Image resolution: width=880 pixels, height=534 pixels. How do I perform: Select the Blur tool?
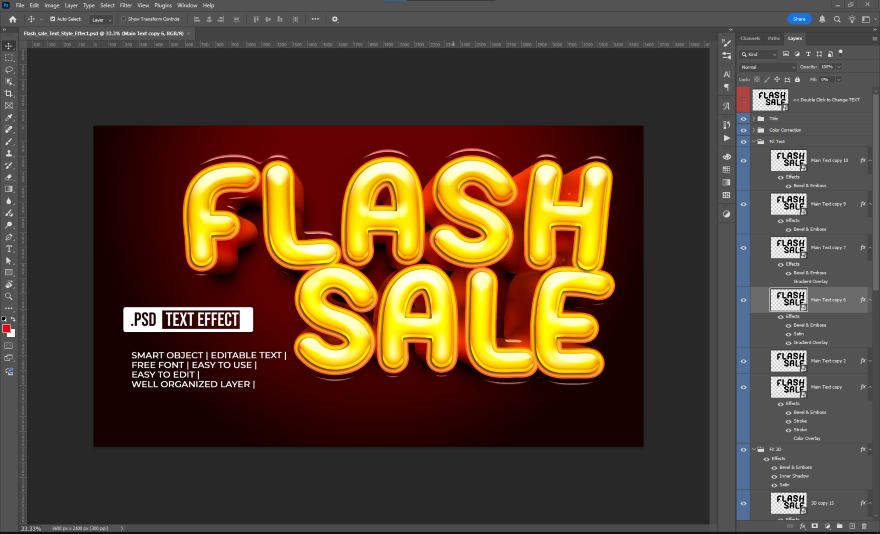tap(8, 201)
